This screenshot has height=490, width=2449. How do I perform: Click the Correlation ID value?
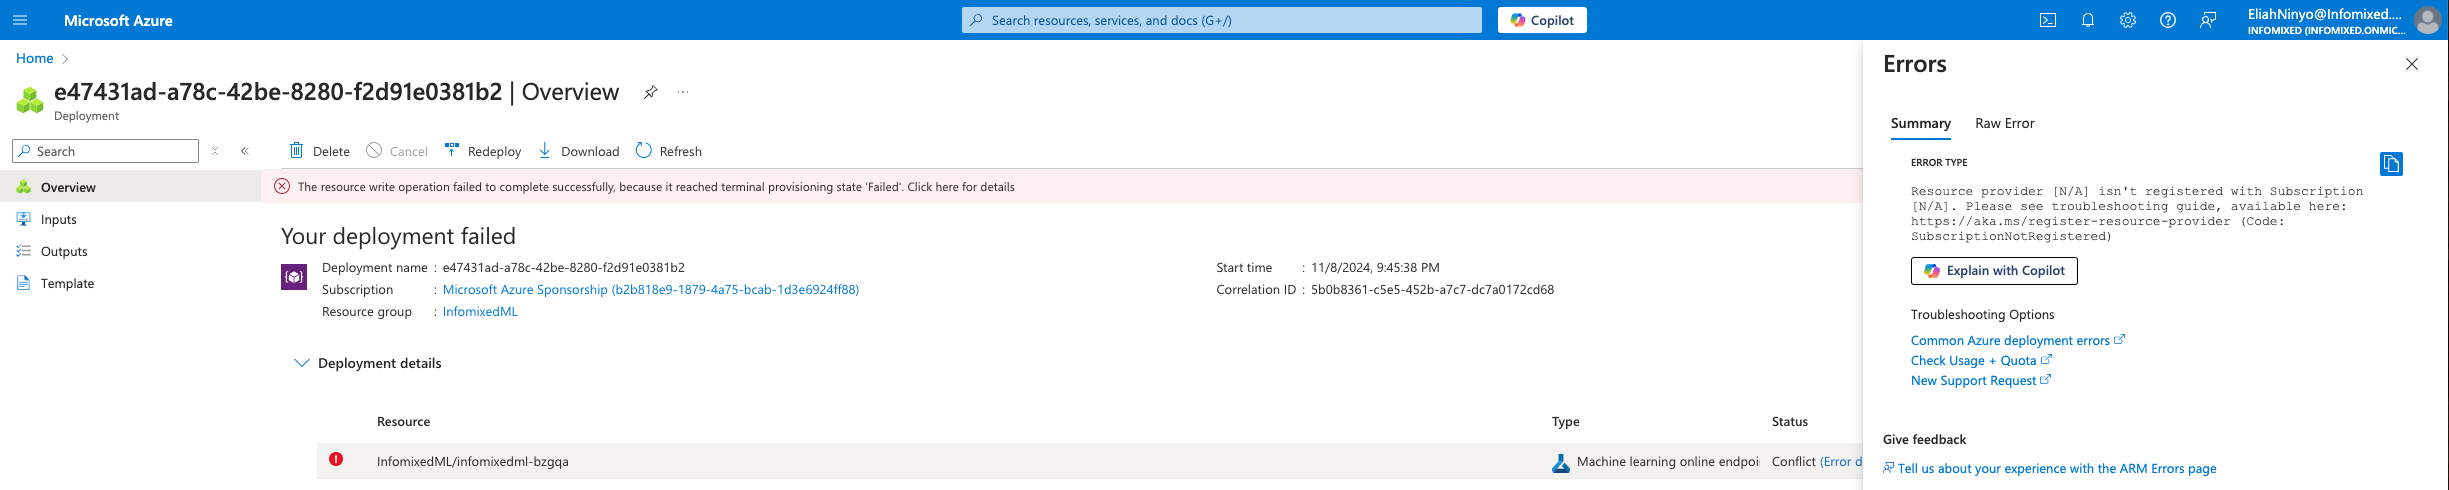tap(1432, 289)
